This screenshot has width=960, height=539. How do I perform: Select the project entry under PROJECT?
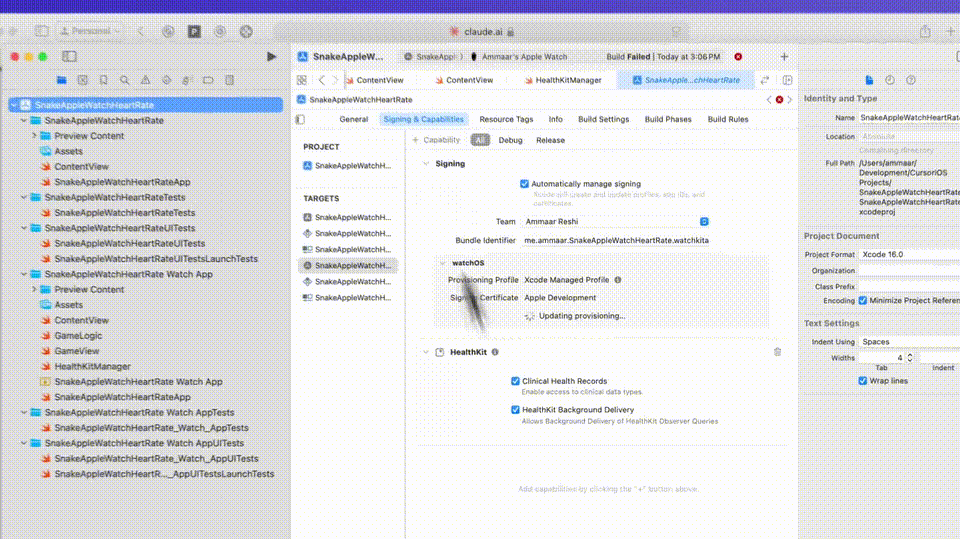[x=347, y=165]
